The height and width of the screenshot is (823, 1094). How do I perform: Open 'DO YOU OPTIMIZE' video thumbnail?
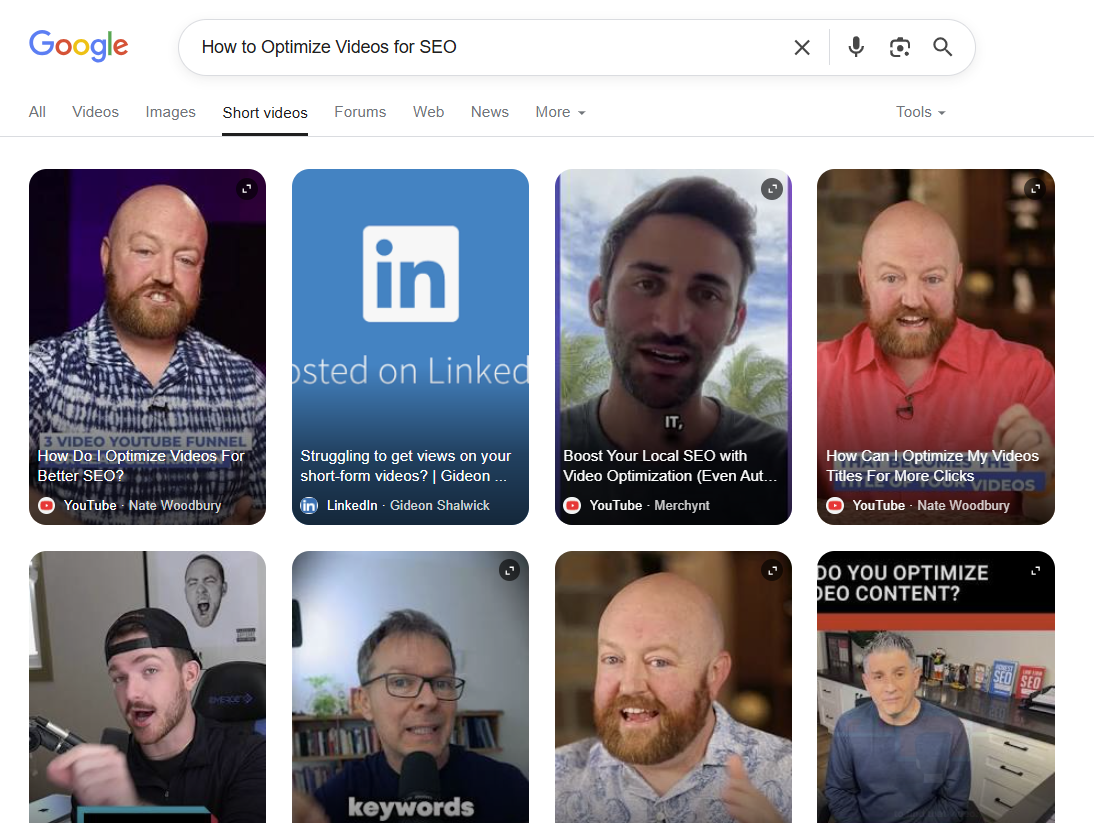(x=936, y=687)
